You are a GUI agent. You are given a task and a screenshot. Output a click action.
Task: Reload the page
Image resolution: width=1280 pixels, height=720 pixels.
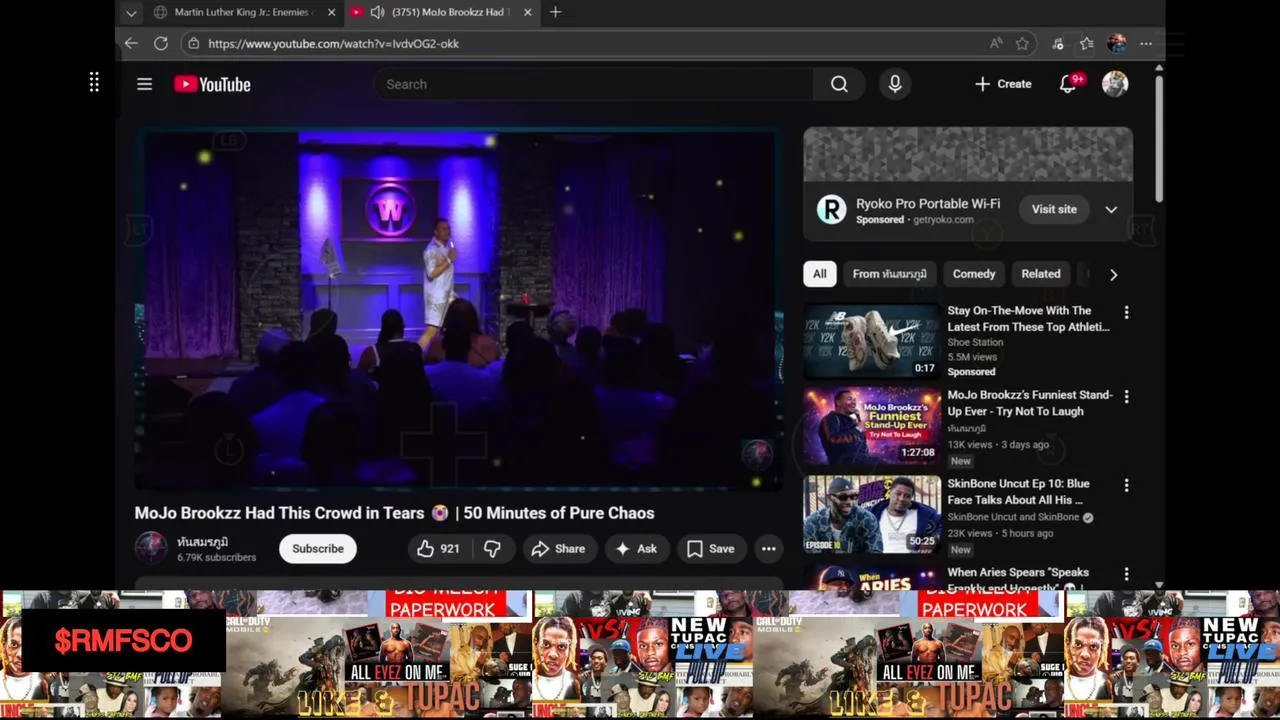coord(160,43)
